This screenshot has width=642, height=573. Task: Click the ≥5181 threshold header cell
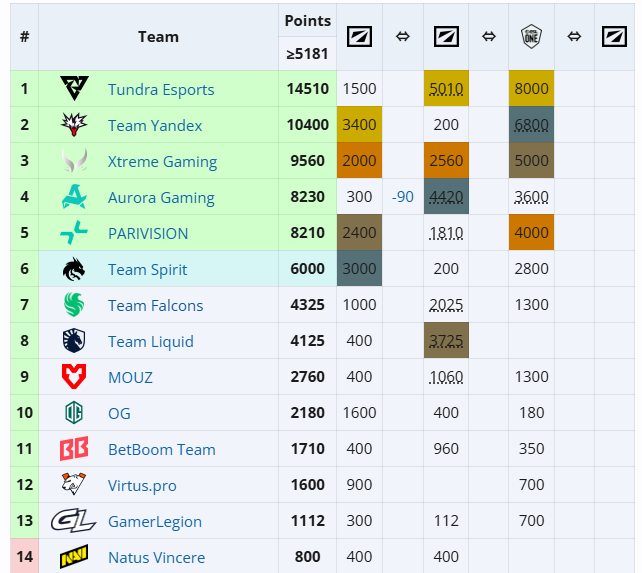click(x=307, y=54)
